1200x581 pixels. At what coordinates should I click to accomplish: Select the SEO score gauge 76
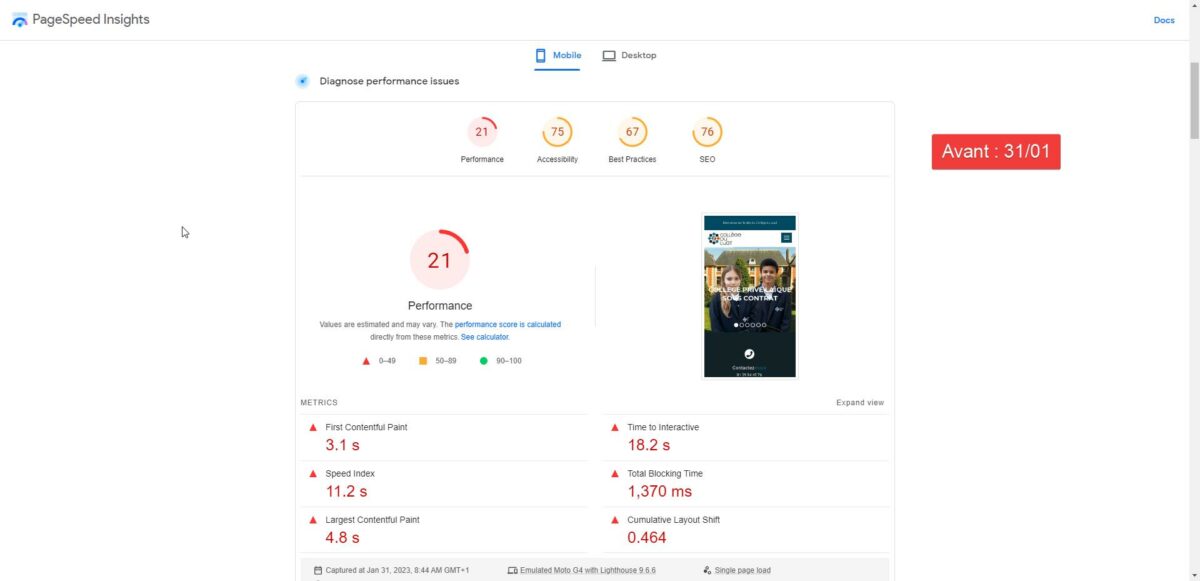coord(707,132)
